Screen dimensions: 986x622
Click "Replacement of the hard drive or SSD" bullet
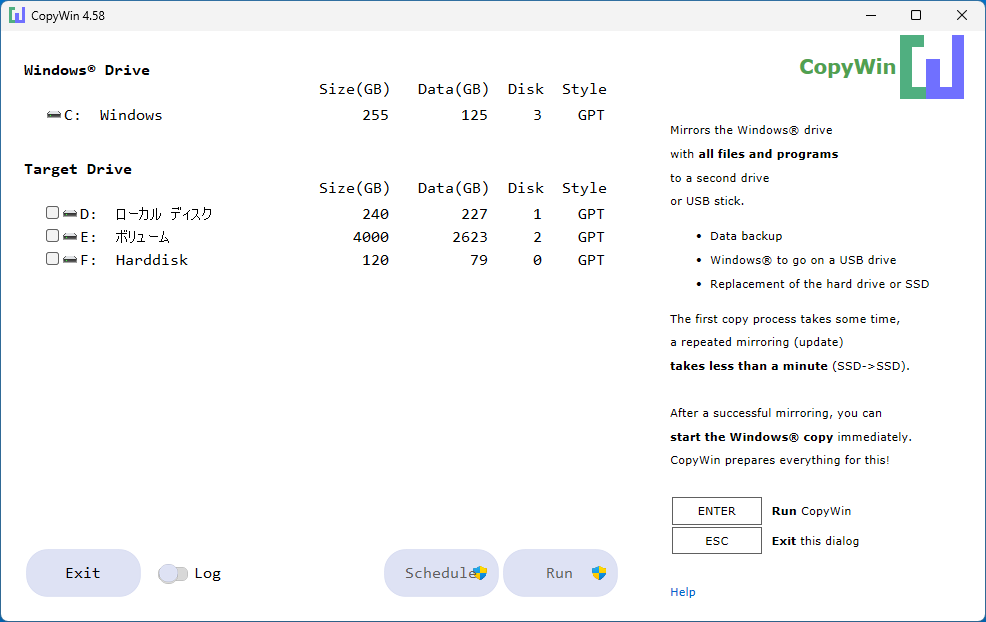point(819,284)
